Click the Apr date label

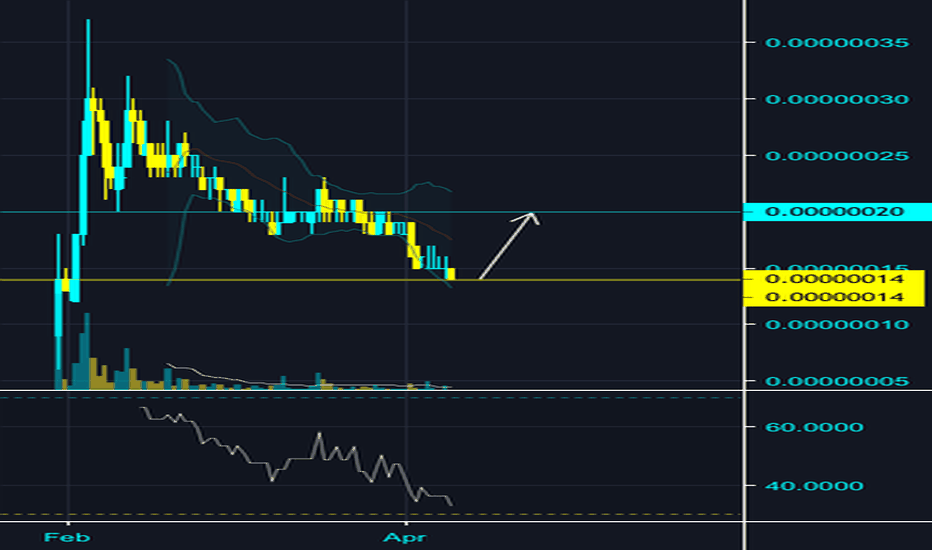coord(405,538)
